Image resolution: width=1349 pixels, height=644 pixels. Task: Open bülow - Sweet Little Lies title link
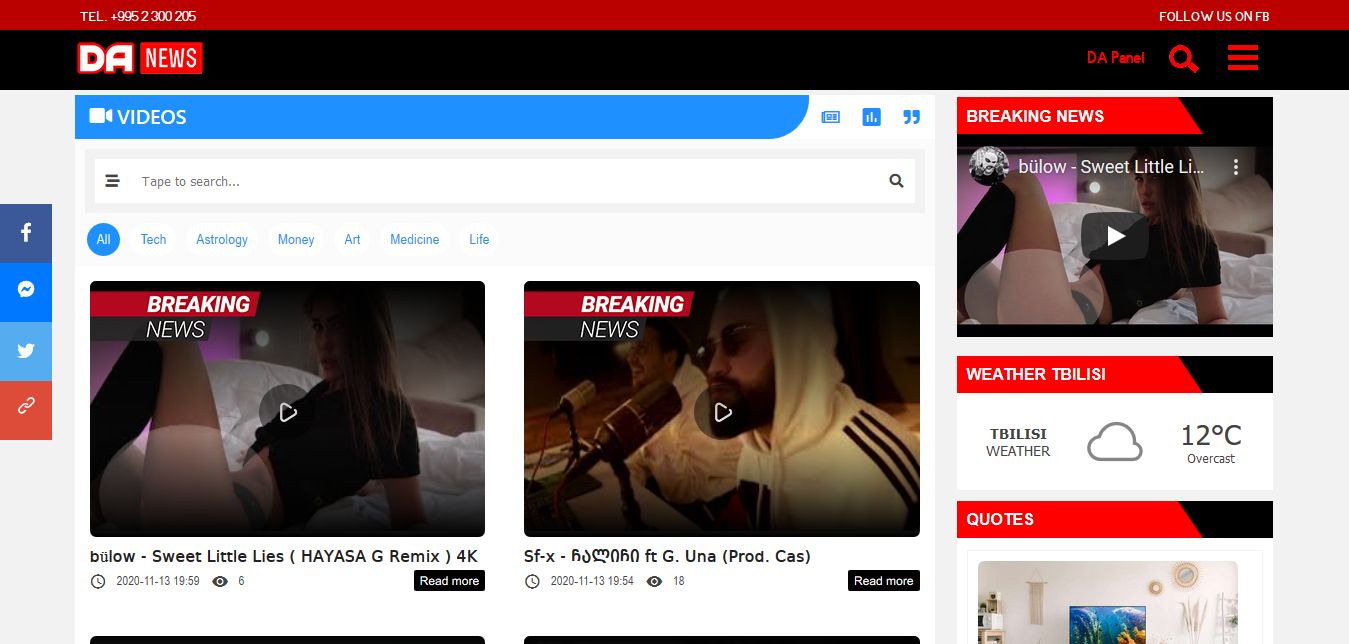point(284,556)
